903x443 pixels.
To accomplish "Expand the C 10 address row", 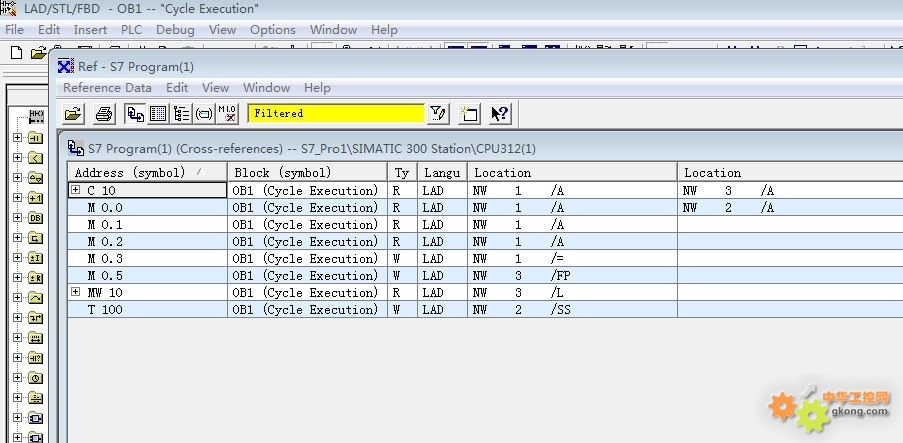I will click(75, 190).
